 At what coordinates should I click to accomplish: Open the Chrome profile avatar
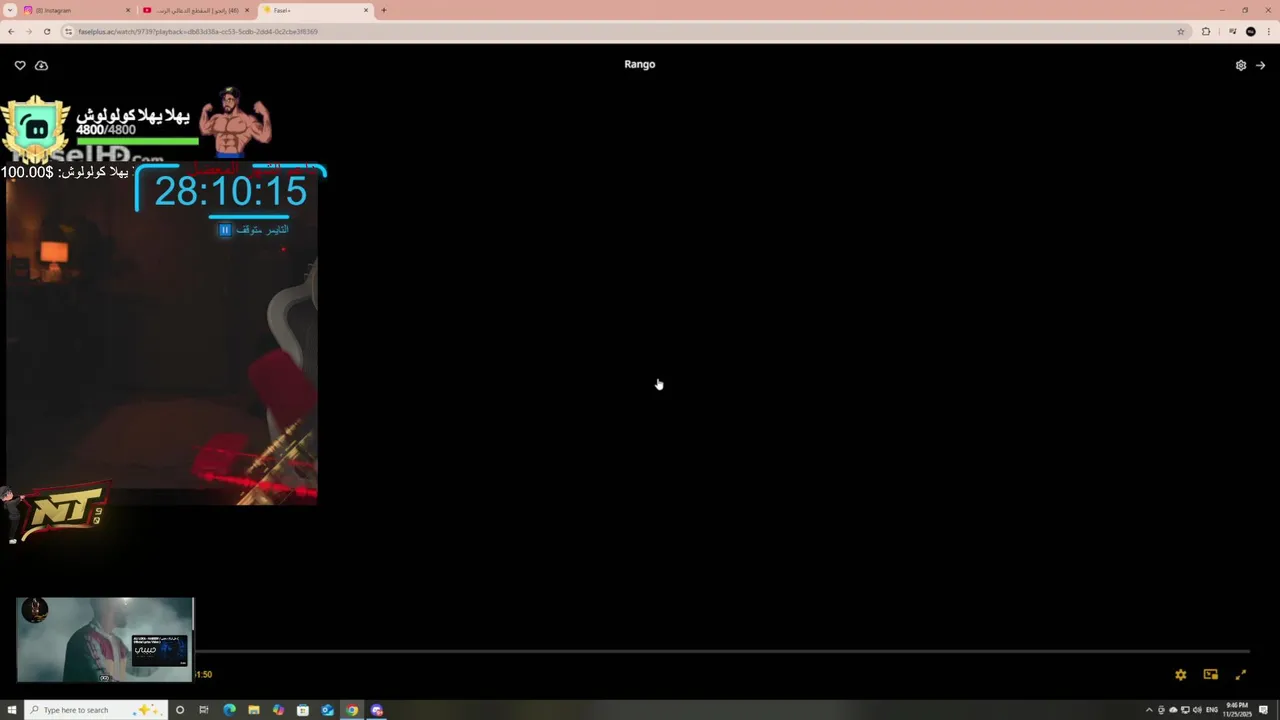(1251, 31)
